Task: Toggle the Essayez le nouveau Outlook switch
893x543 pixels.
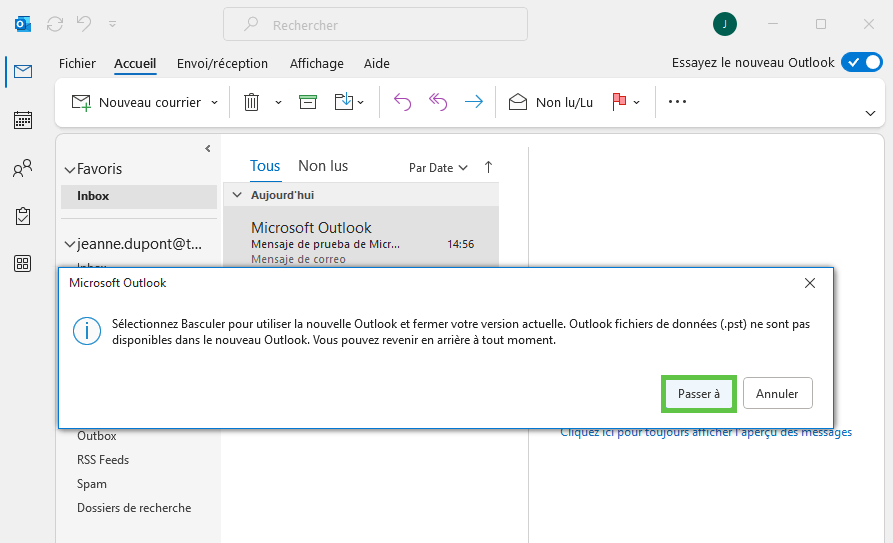Action: coord(862,62)
